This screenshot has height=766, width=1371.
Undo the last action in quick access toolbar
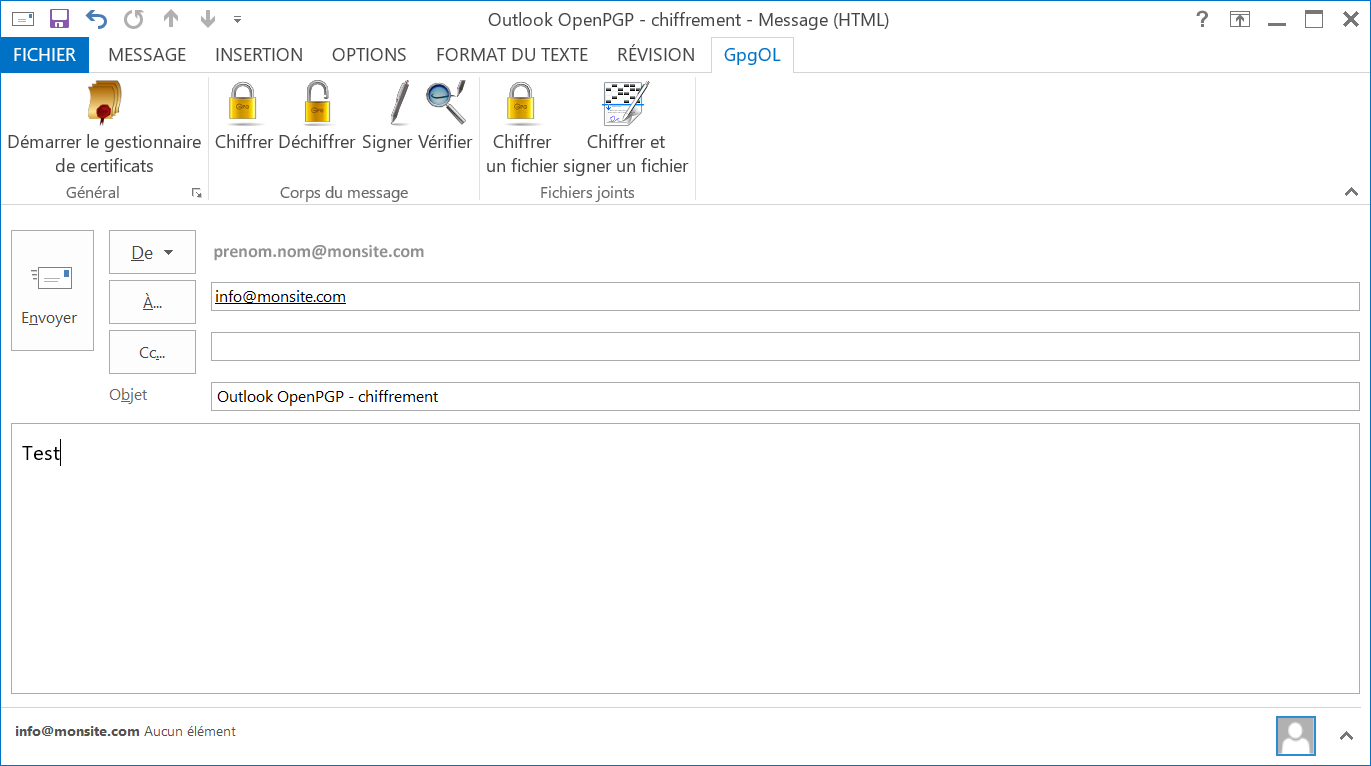(x=96, y=19)
